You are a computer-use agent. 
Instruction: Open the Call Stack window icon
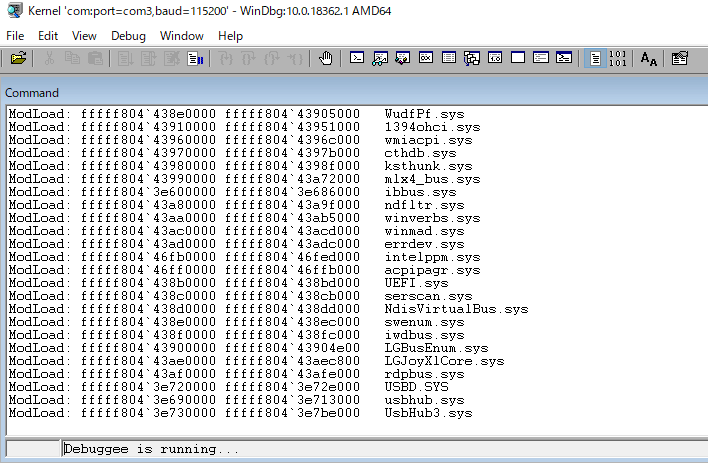[472, 58]
